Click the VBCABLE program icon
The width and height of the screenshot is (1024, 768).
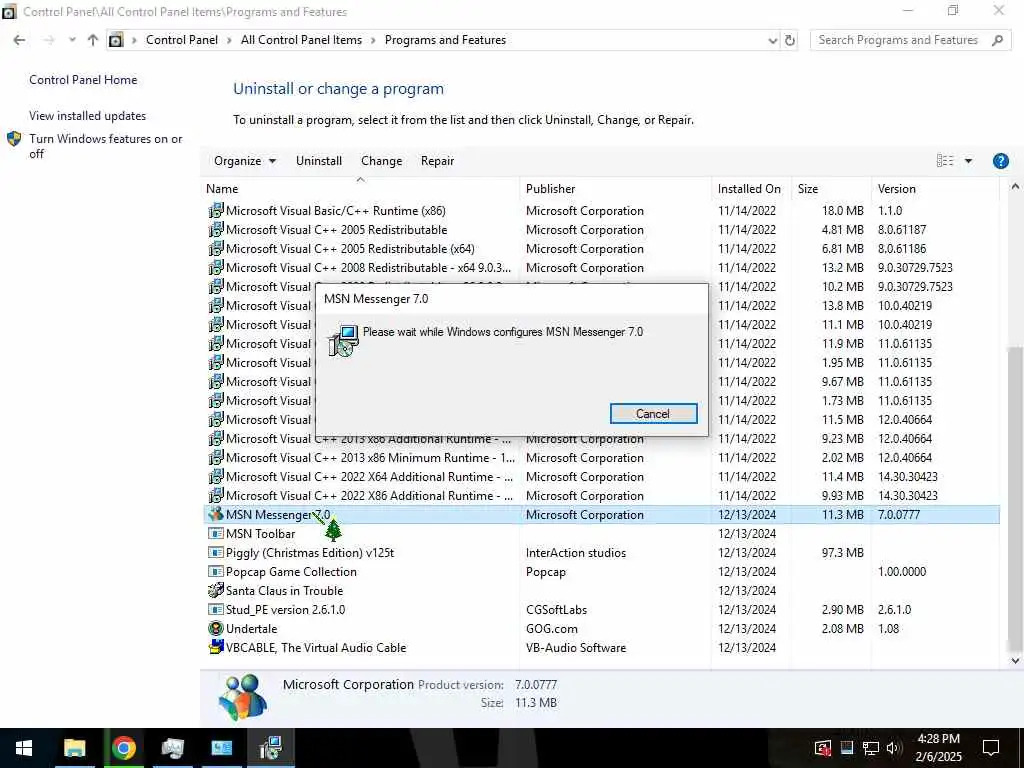point(216,647)
